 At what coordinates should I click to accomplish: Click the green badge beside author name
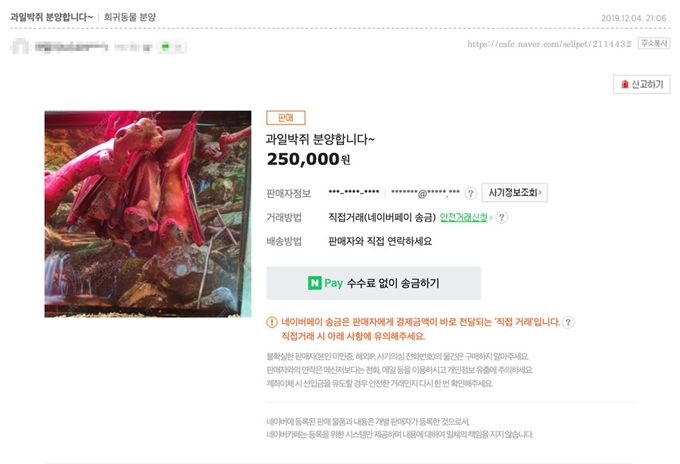(171, 46)
